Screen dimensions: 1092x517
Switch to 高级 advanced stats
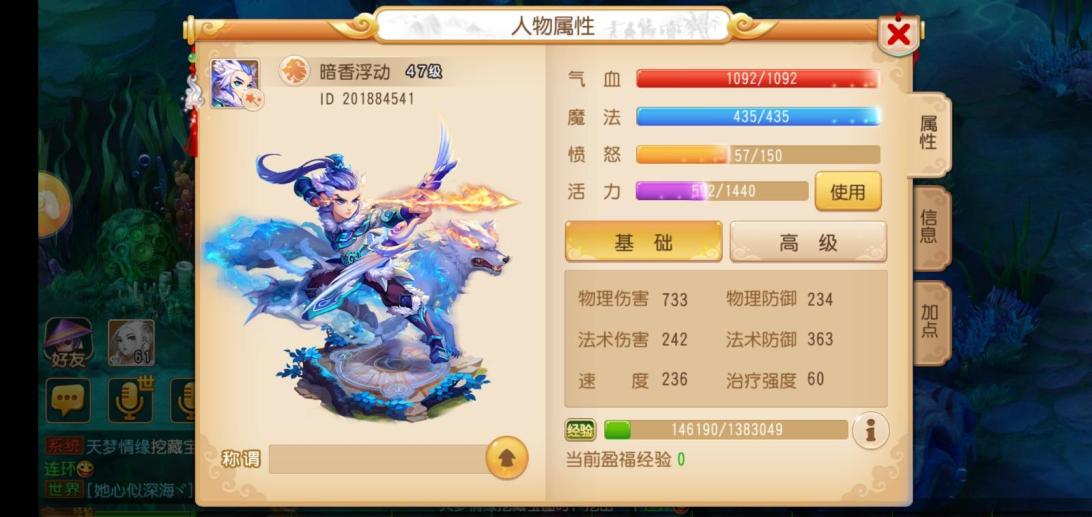click(x=809, y=242)
